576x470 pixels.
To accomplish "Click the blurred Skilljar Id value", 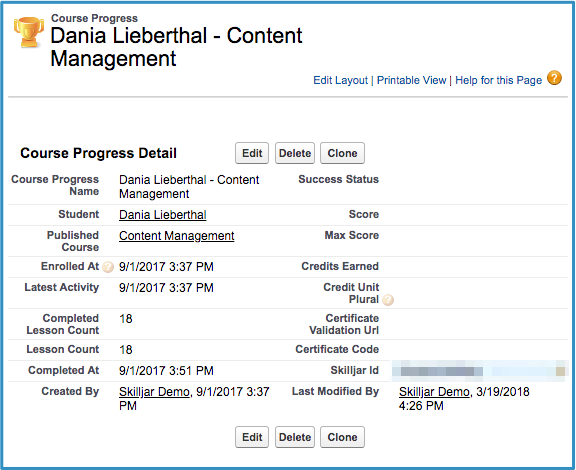I will (x=480, y=371).
